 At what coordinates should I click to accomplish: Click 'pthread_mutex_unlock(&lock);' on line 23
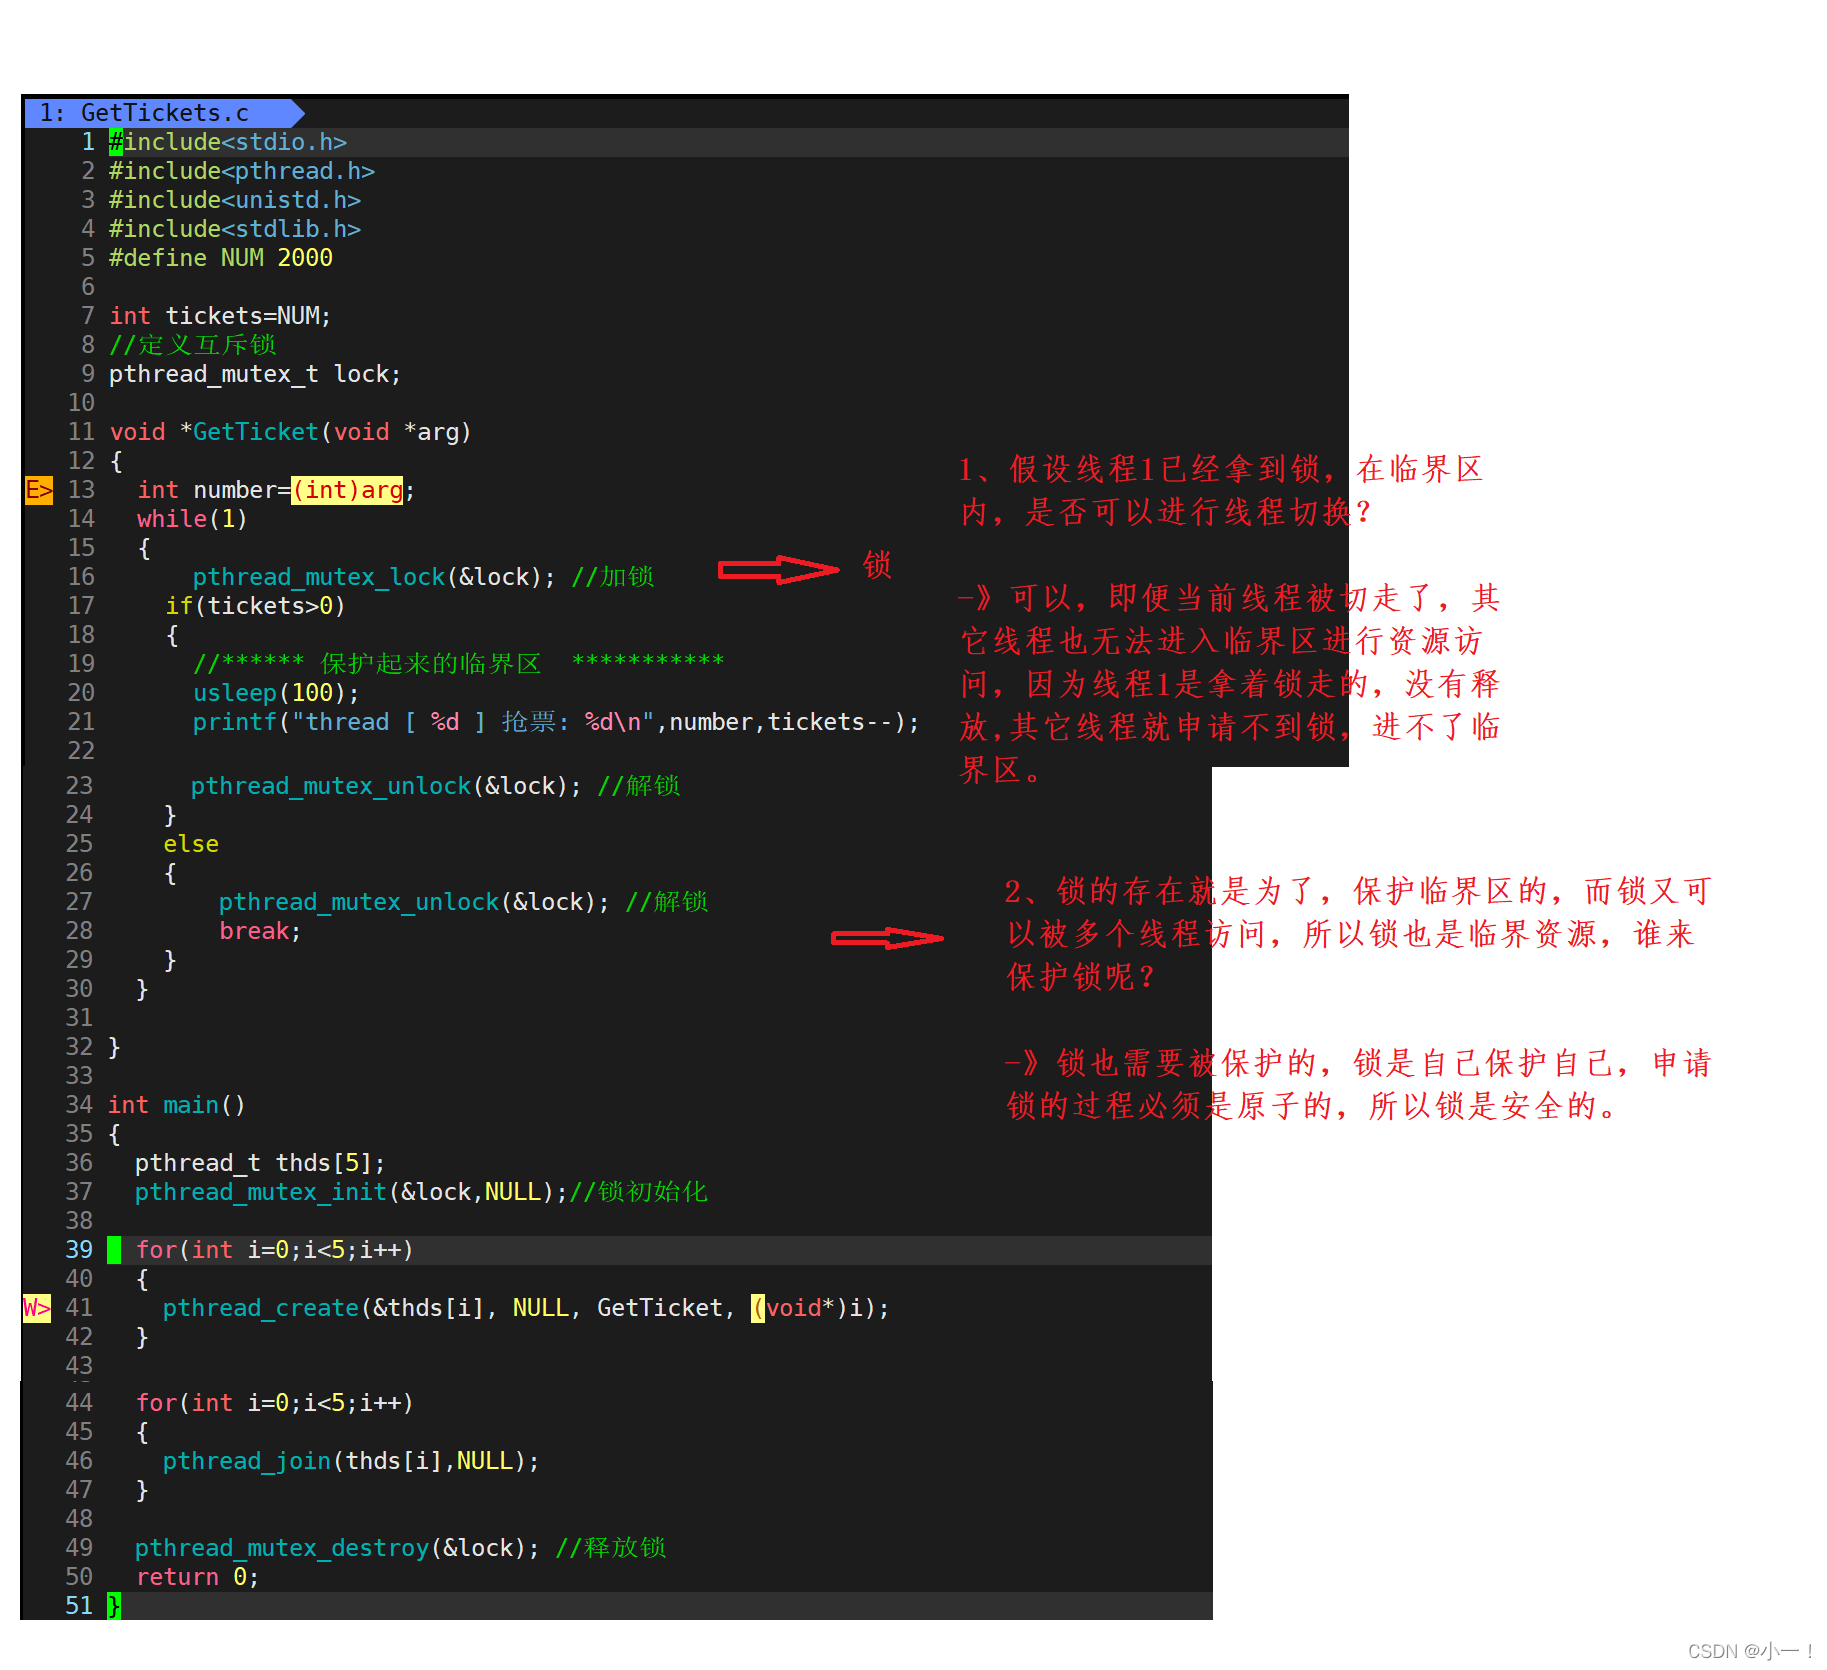click(x=386, y=786)
